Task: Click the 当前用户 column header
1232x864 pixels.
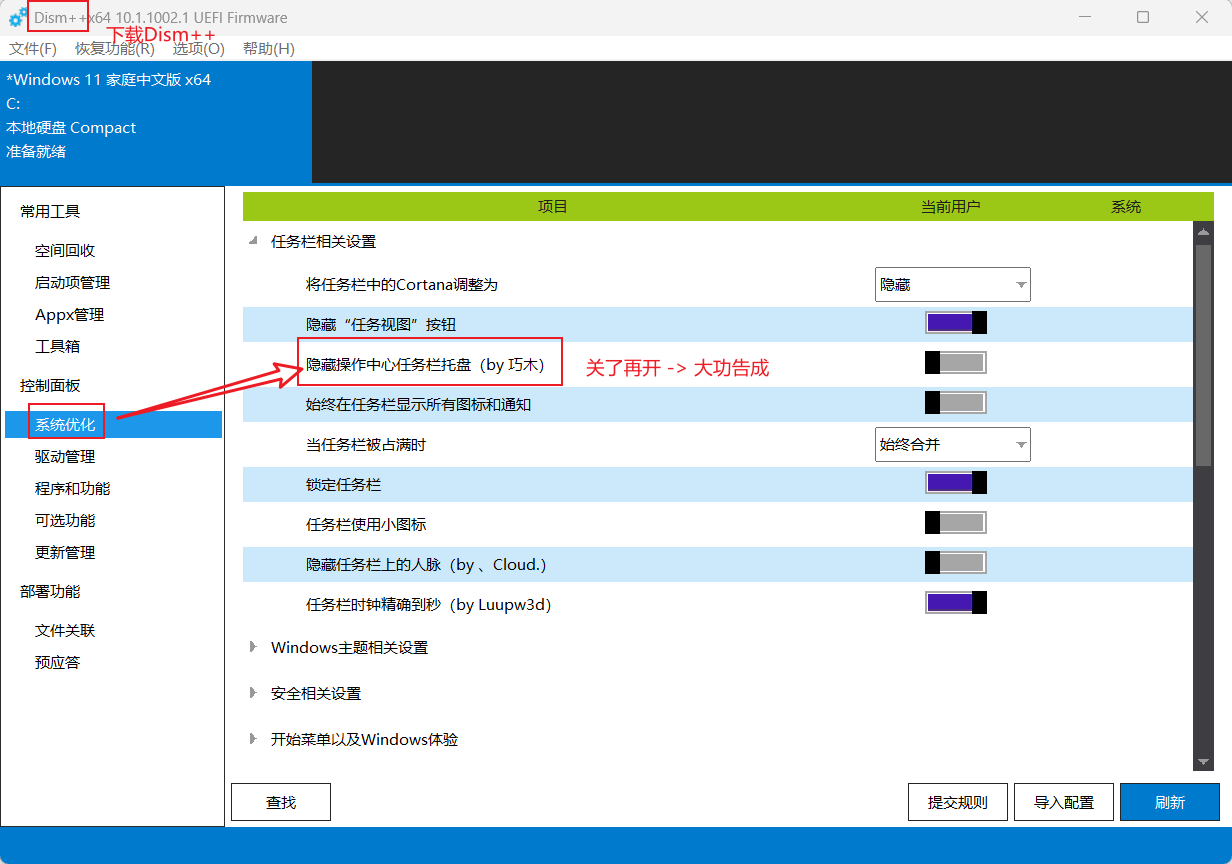Action: point(951,207)
